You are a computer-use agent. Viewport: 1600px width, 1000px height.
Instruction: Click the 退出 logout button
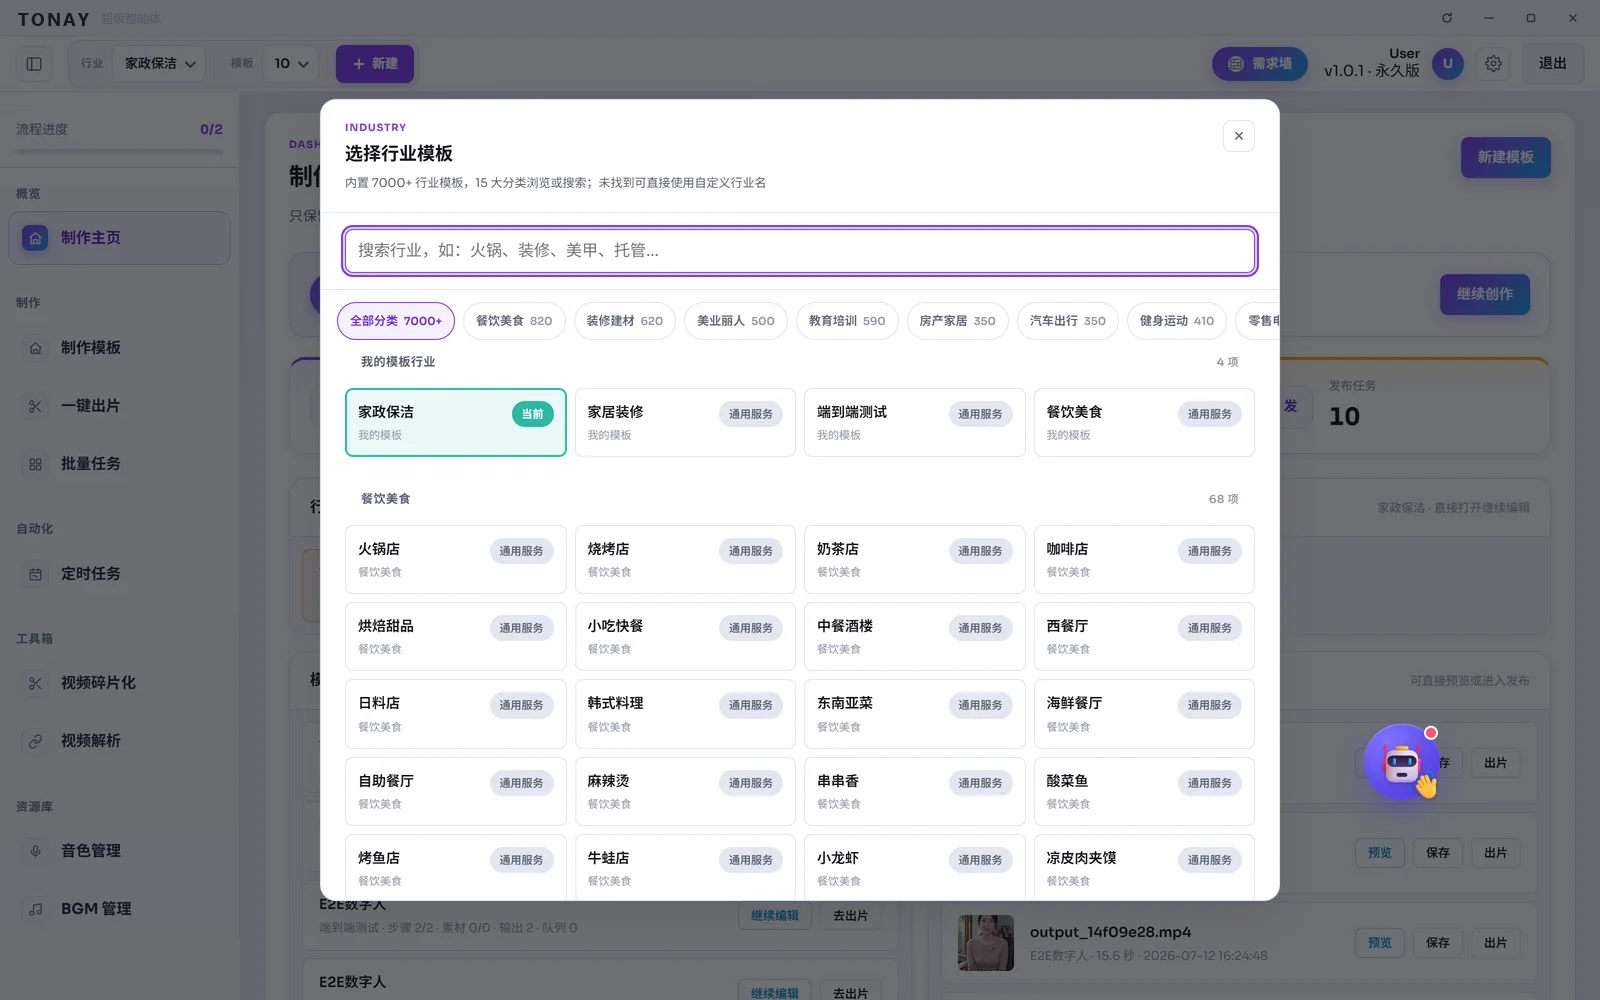coord(1552,64)
